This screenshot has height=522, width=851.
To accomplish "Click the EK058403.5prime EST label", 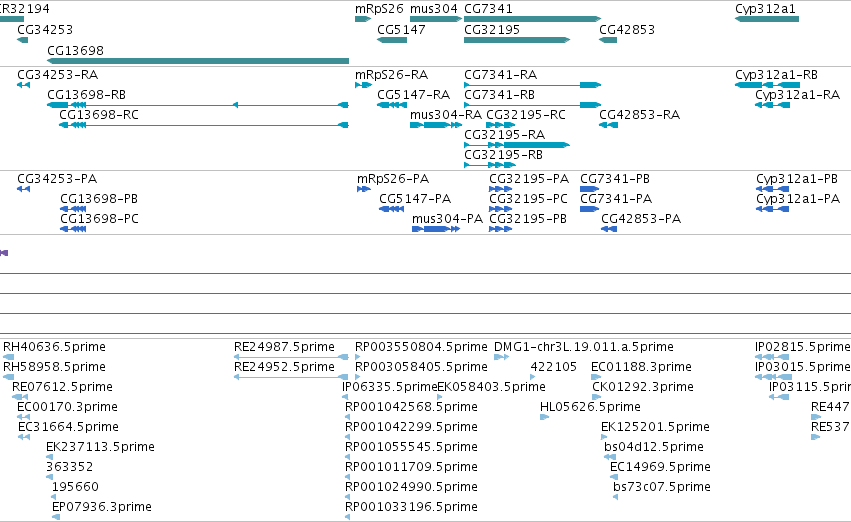I will 491,387.
